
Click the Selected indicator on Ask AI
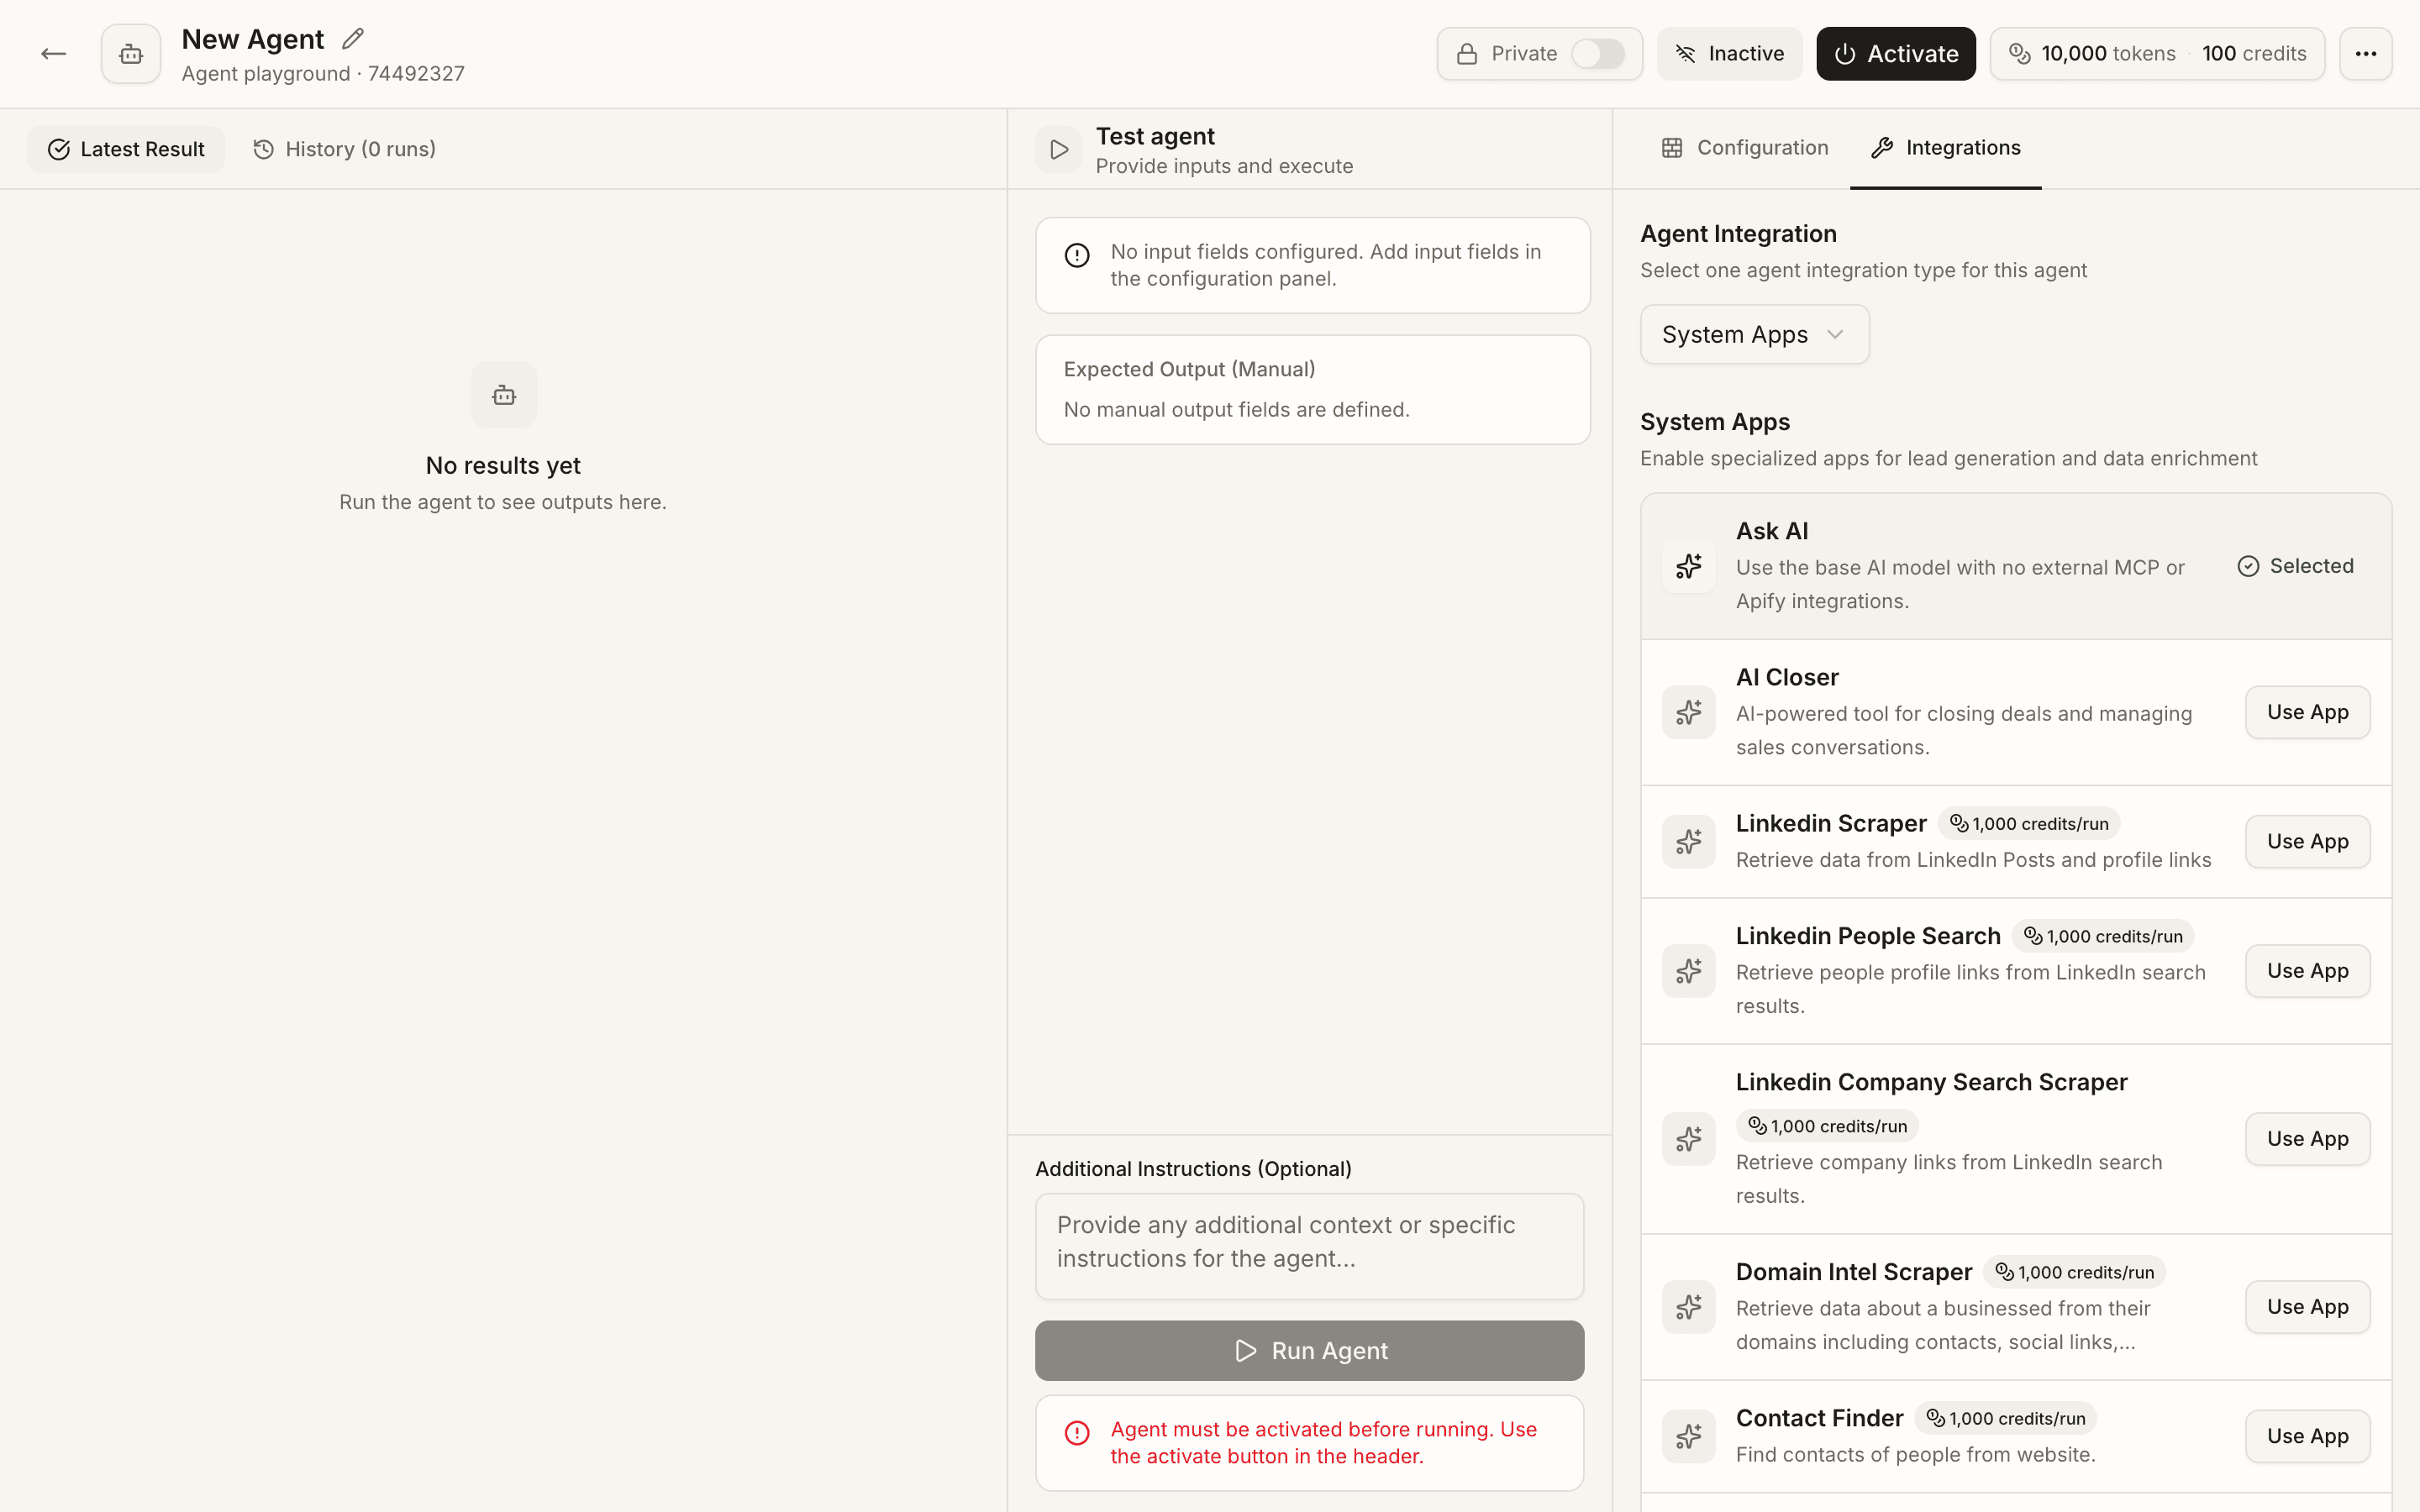pos(2295,566)
